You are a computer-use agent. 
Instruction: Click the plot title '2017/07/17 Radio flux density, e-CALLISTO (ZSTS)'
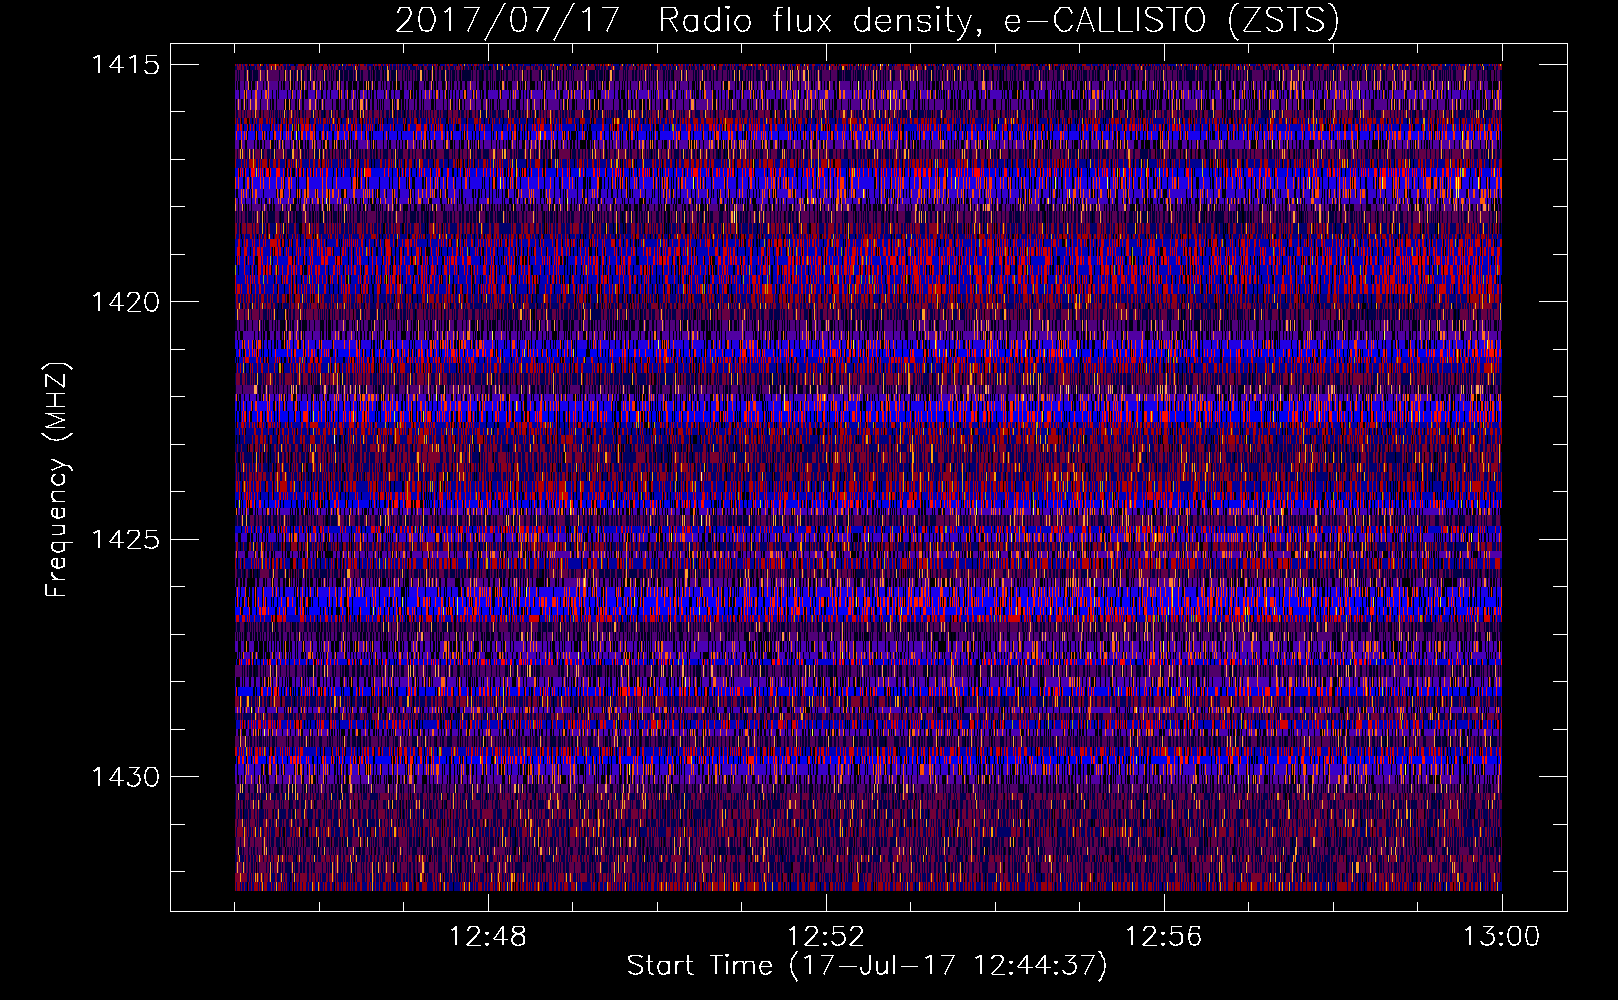[867, 21]
